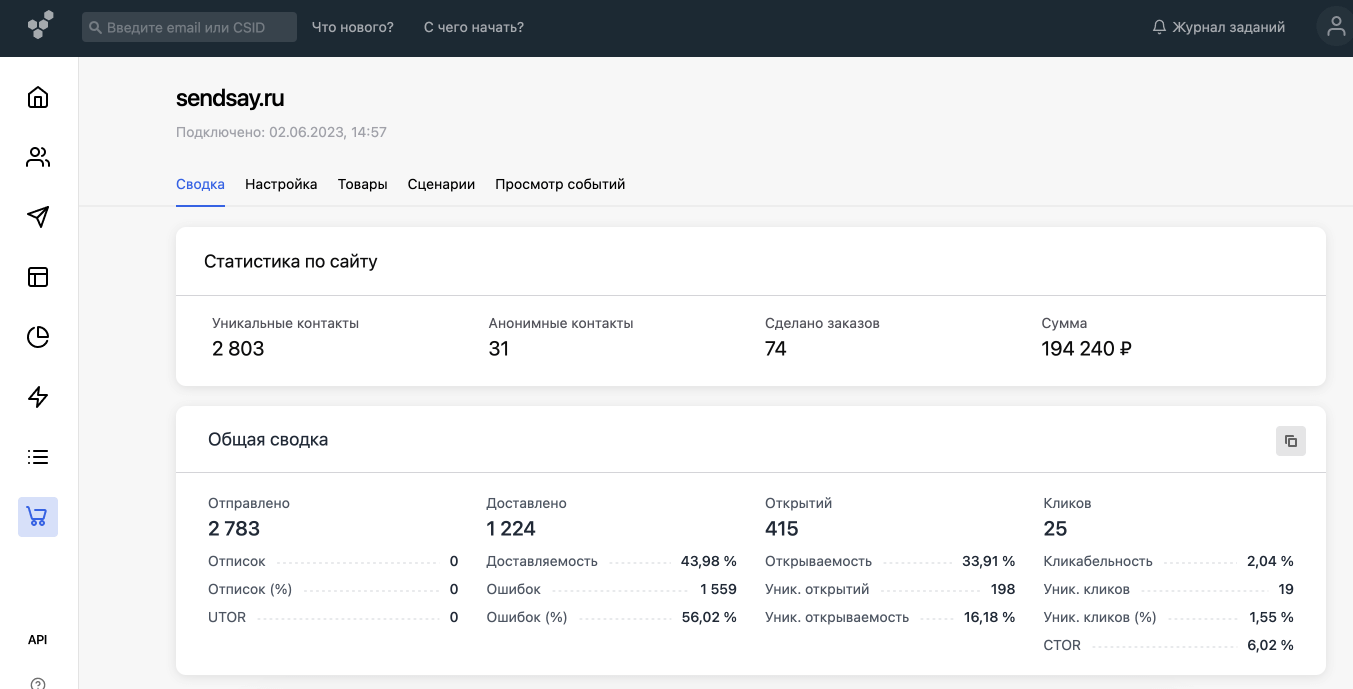
Task: Open the templates layout icon
Action: pyautogui.click(x=38, y=277)
